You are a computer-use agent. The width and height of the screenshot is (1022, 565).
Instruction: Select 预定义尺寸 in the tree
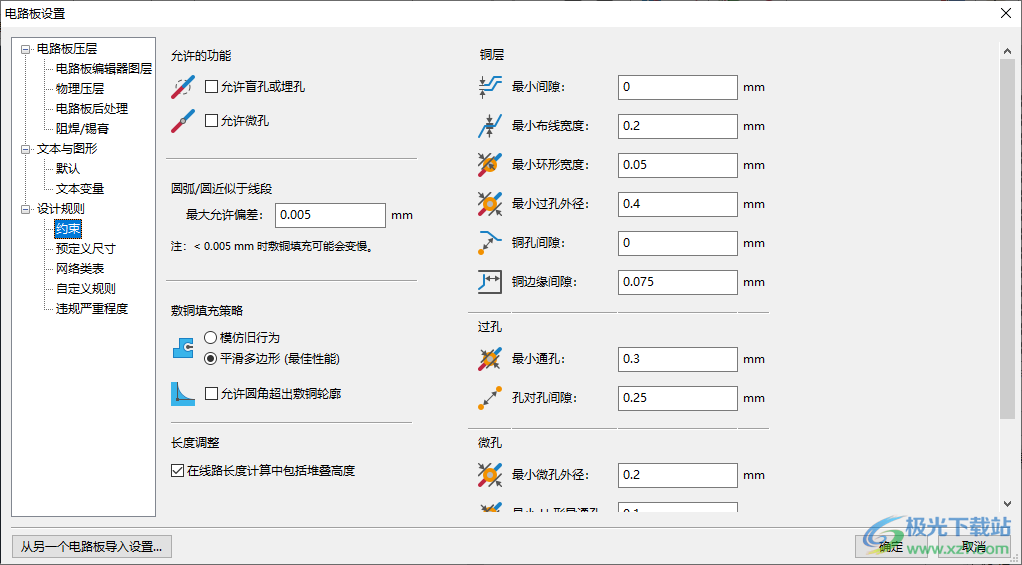click(x=85, y=249)
